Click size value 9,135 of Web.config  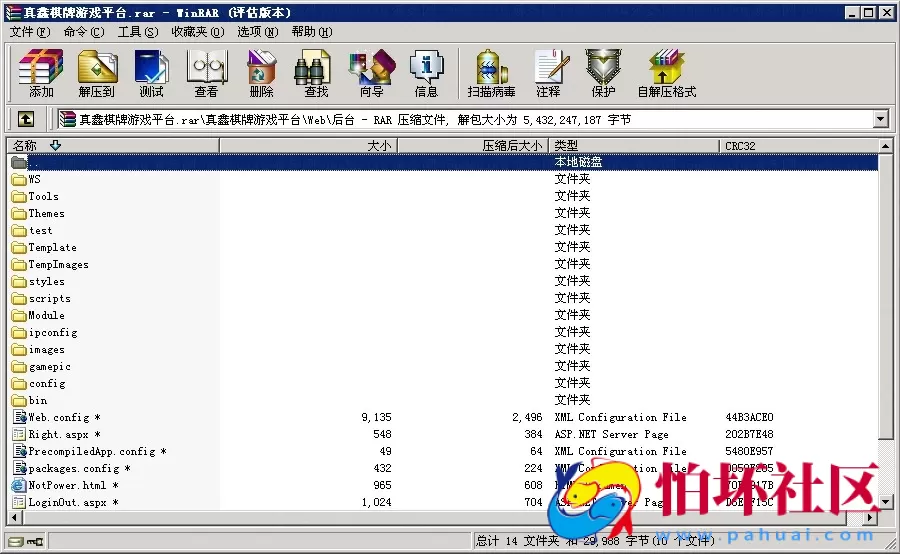click(x=377, y=417)
